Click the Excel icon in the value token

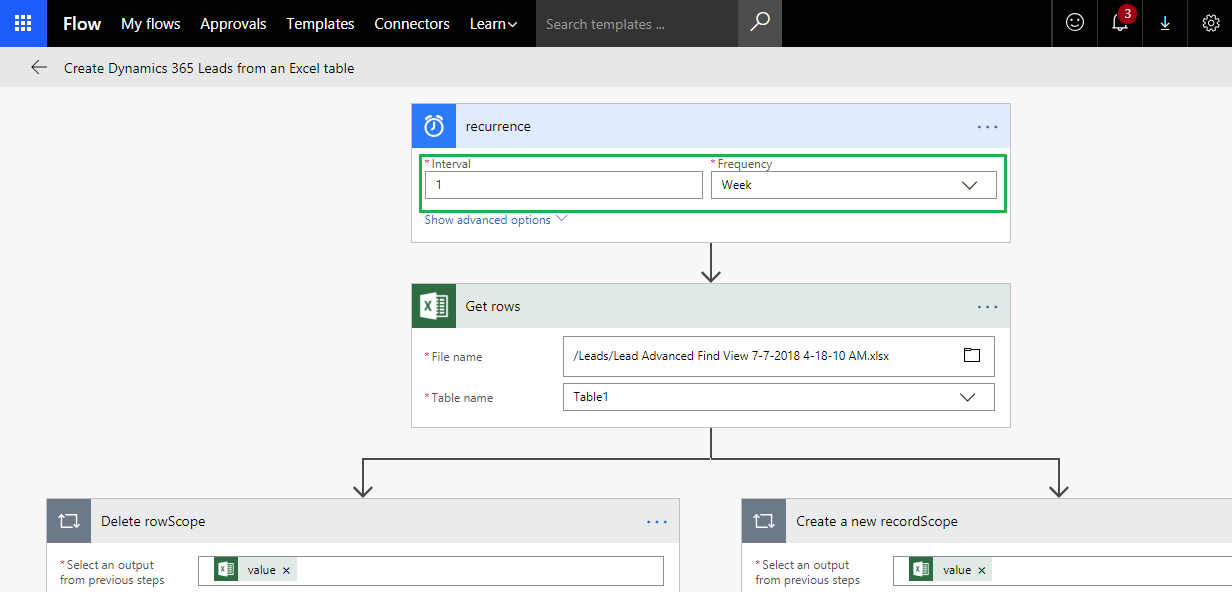226,569
